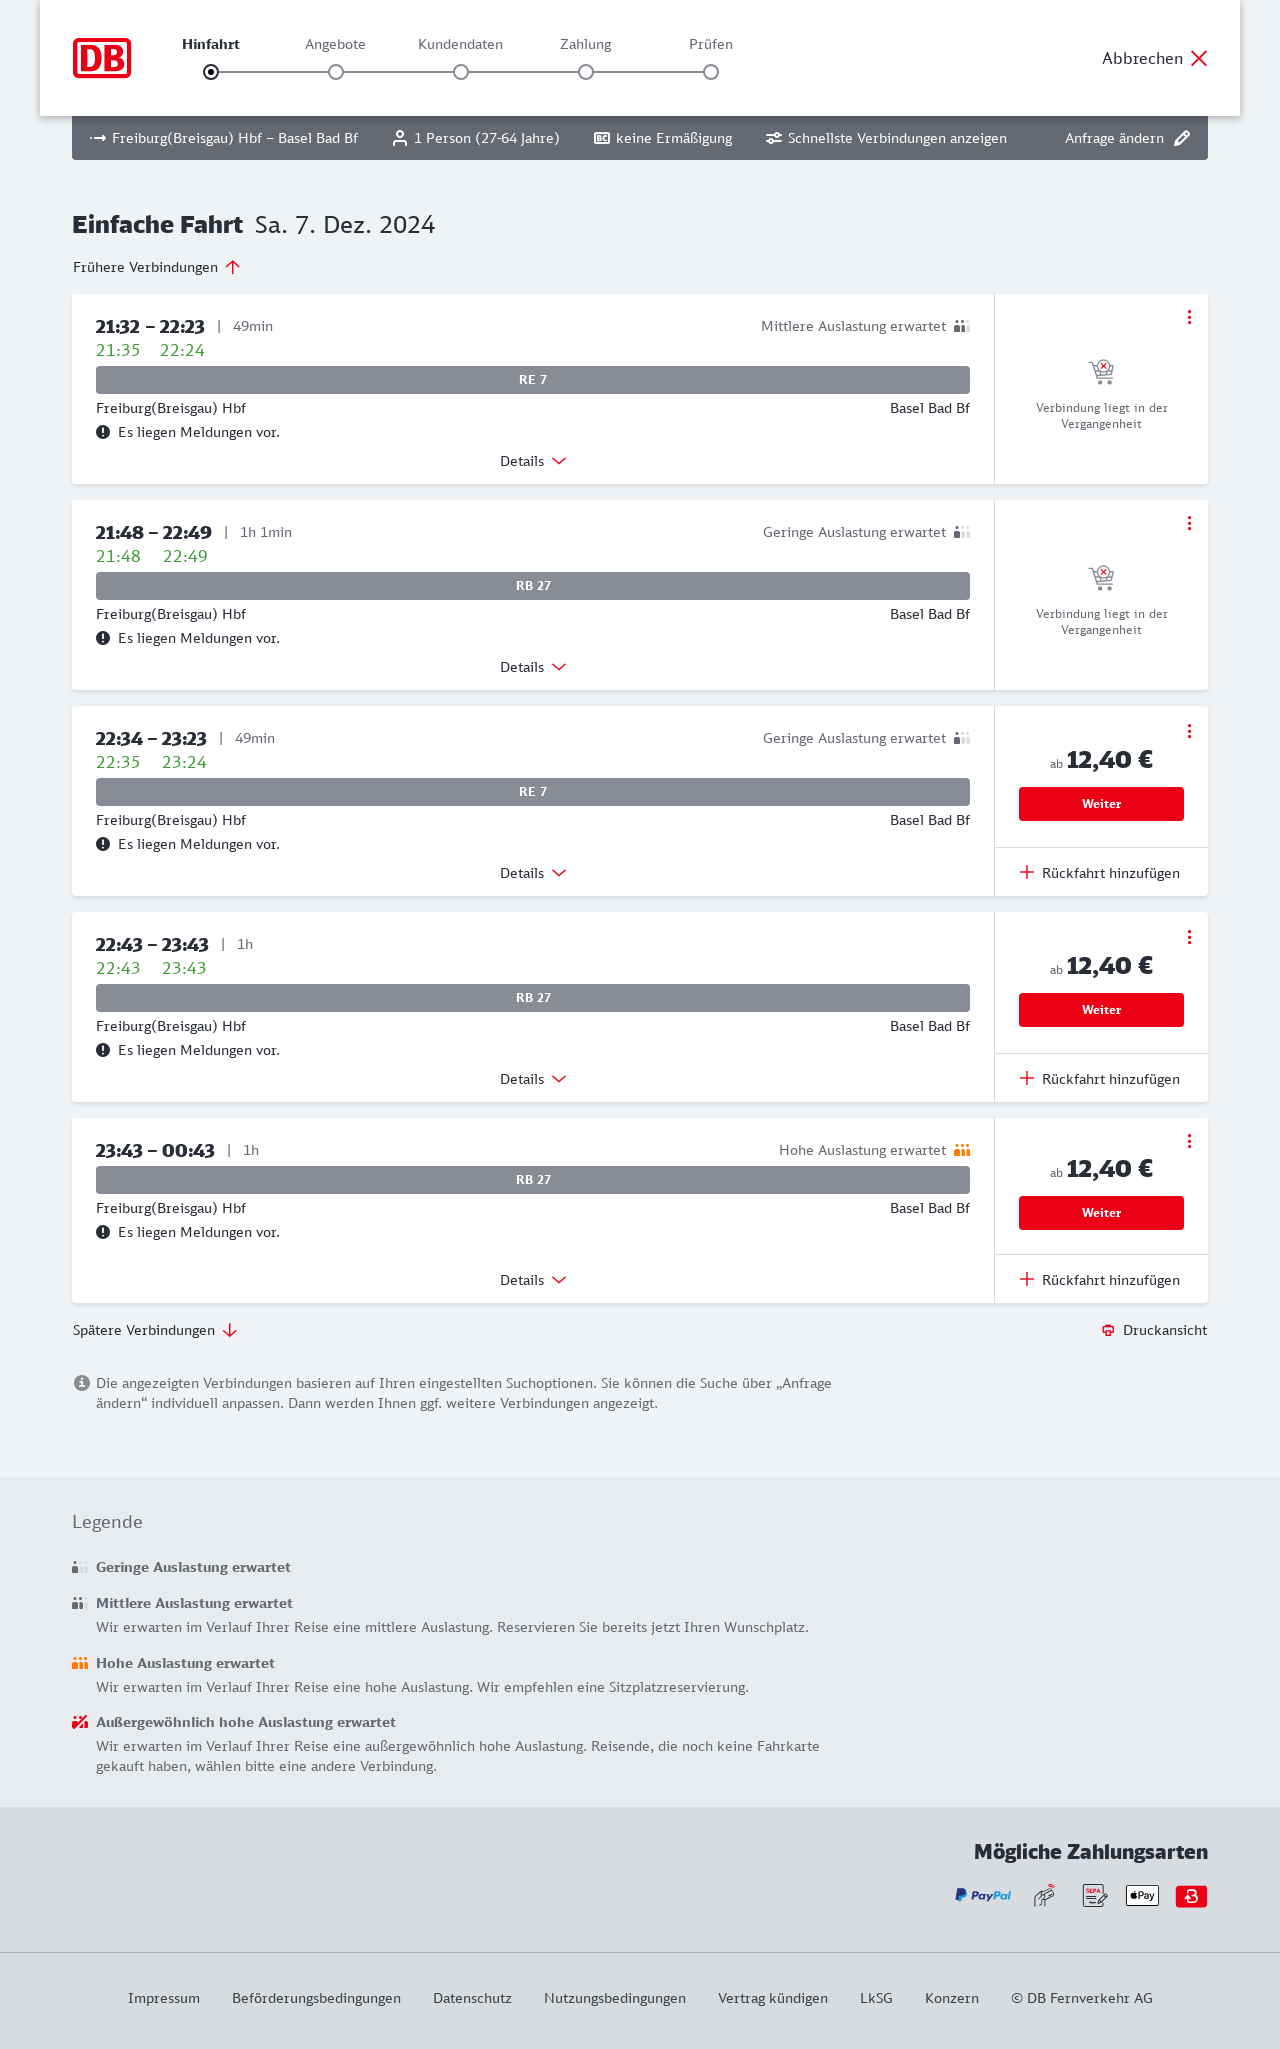Viewport: 1280px width, 2049px height.
Task: Click Weiter for the 22:34 connection
Action: pyautogui.click(x=1101, y=804)
